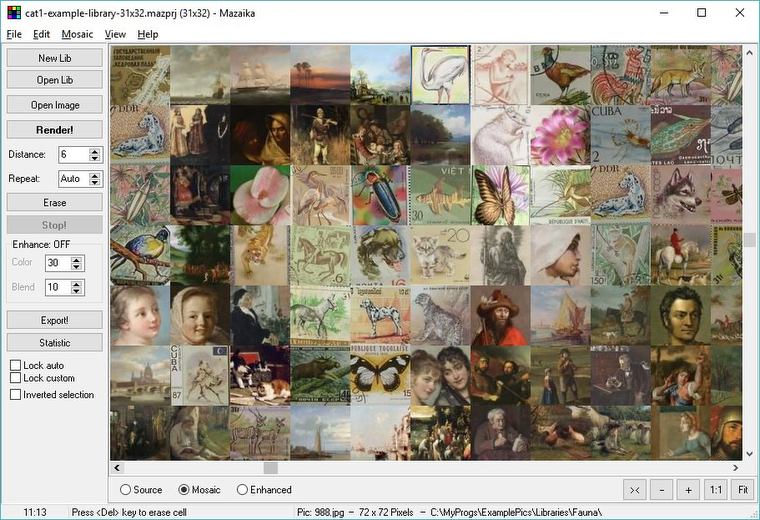This screenshot has width=760, height=520.
Task: Increase Repeat value with up arrow
Action: [x=95, y=175]
